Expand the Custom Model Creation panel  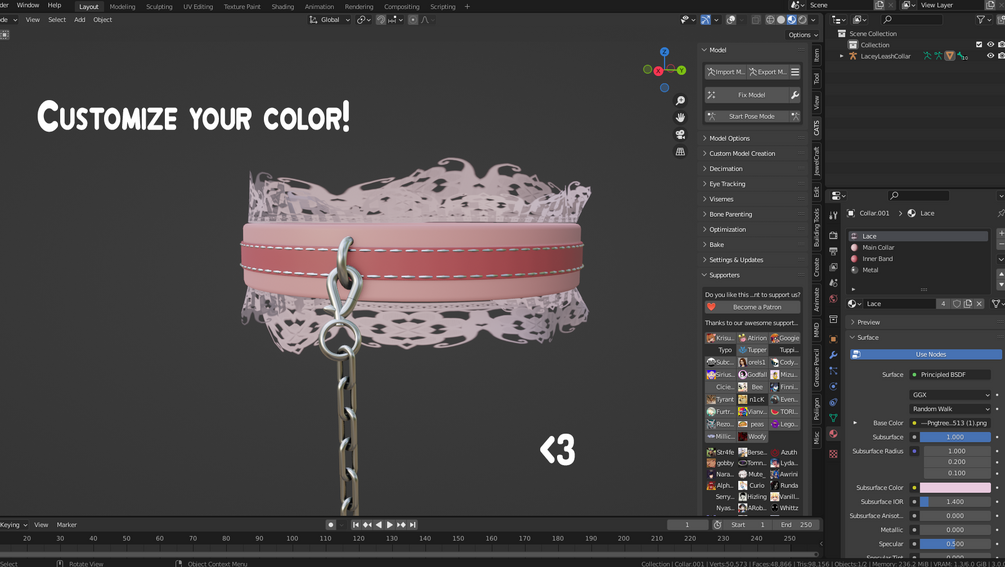click(742, 154)
